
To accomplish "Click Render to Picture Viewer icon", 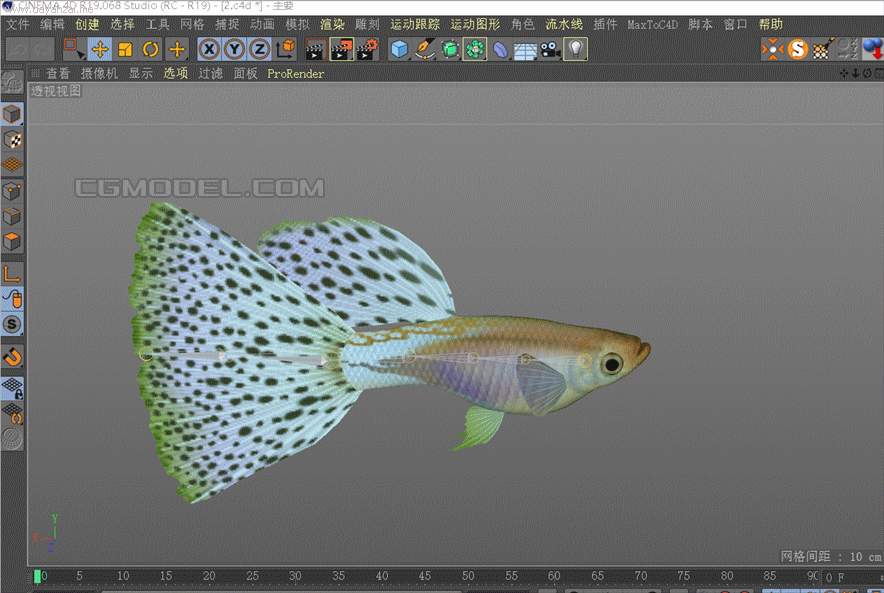I will pyautogui.click(x=341, y=48).
